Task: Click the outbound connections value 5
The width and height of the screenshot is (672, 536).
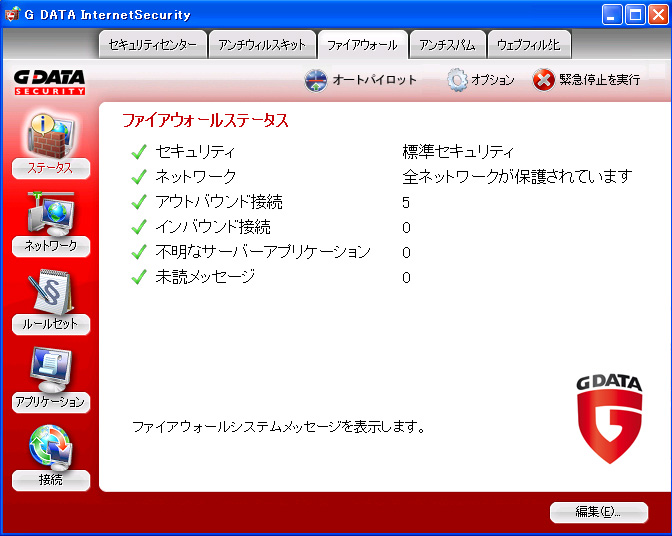Action: [x=406, y=202]
